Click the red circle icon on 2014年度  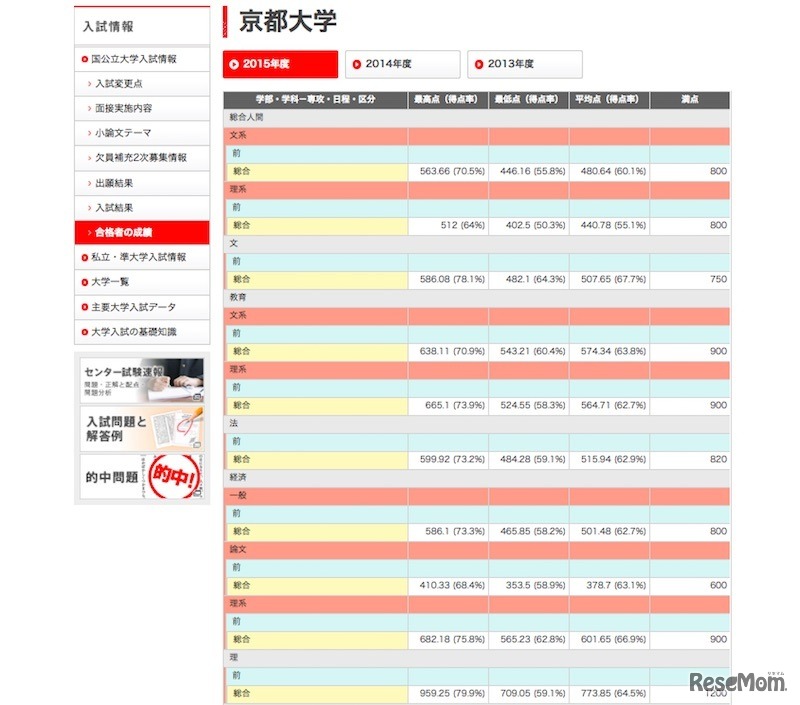pyautogui.click(x=357, y=64)
